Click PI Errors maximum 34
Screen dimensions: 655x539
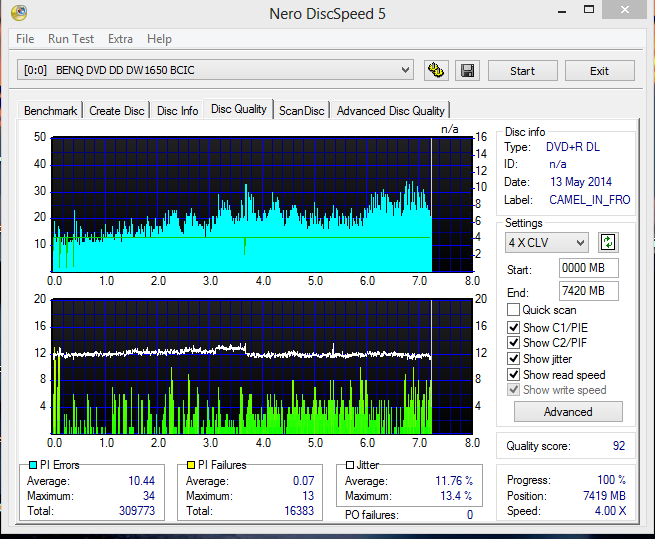pos(149,496)
